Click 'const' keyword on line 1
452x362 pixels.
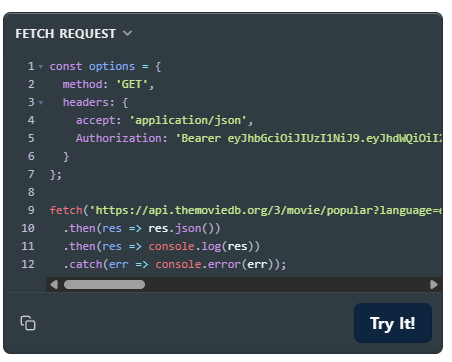[66, 66]
